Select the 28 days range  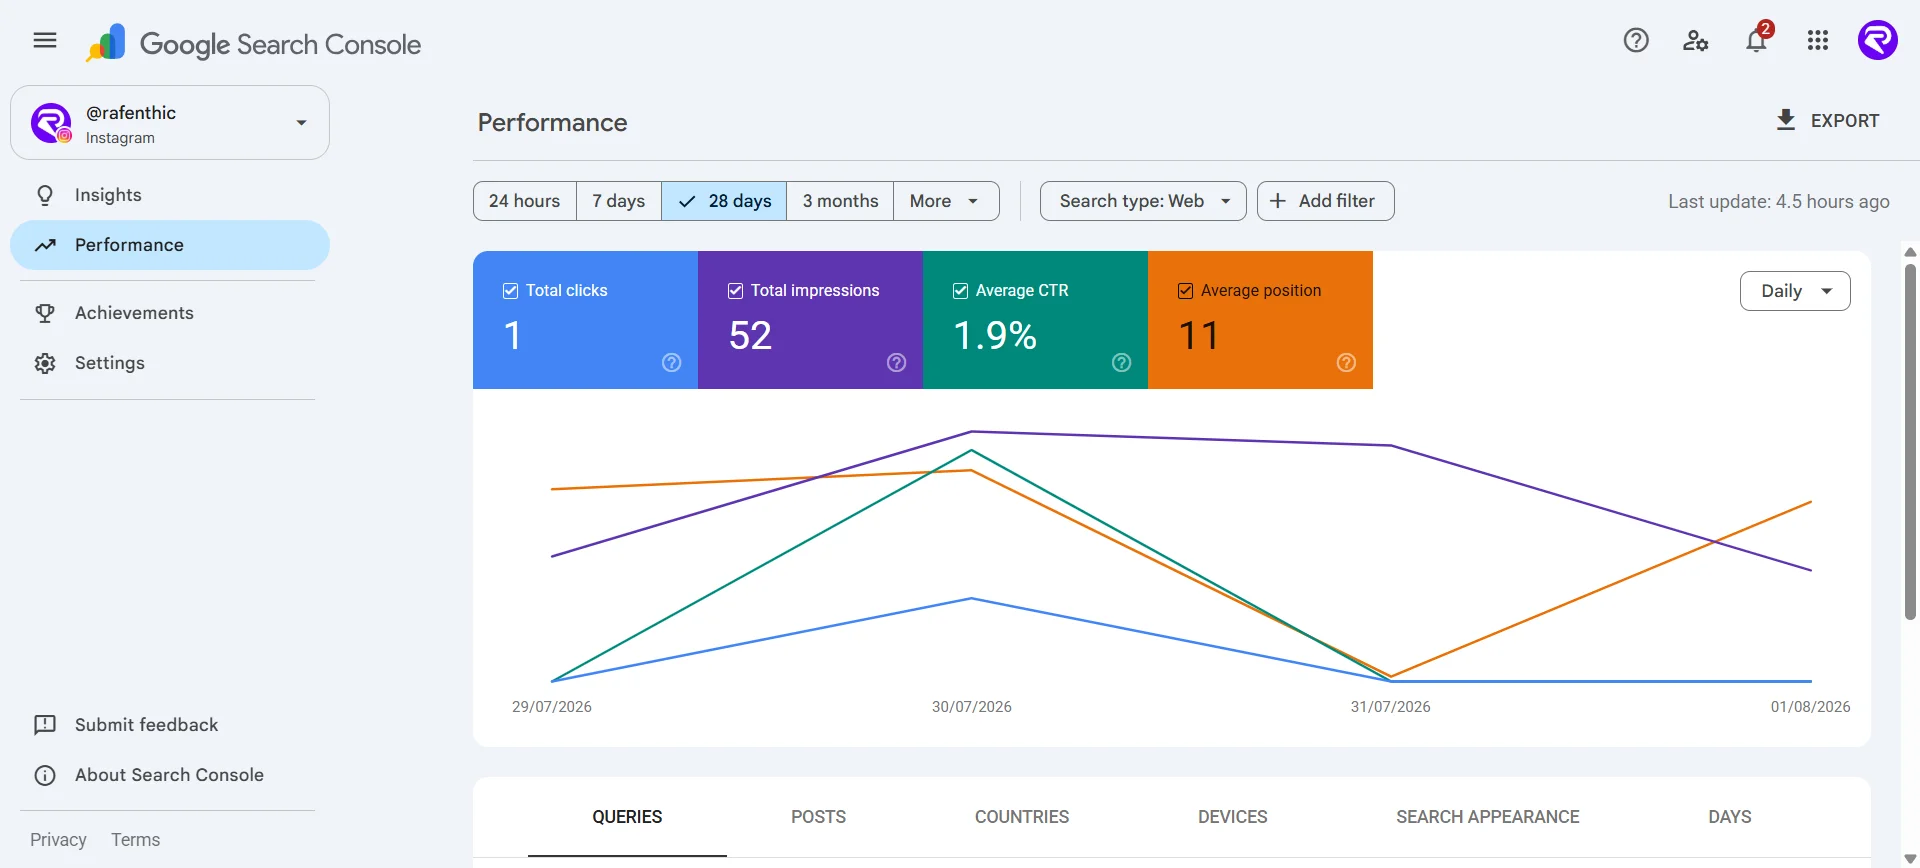(724, 201)
